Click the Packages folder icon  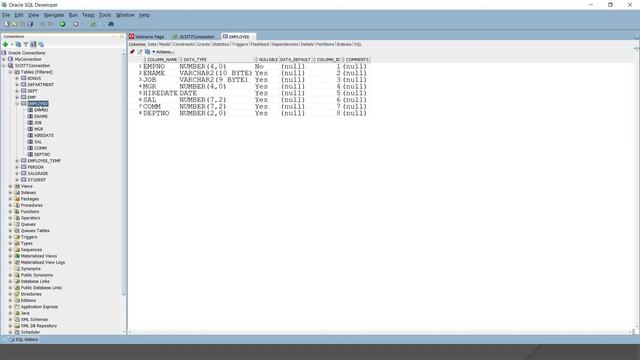click(x=17, y=199)
